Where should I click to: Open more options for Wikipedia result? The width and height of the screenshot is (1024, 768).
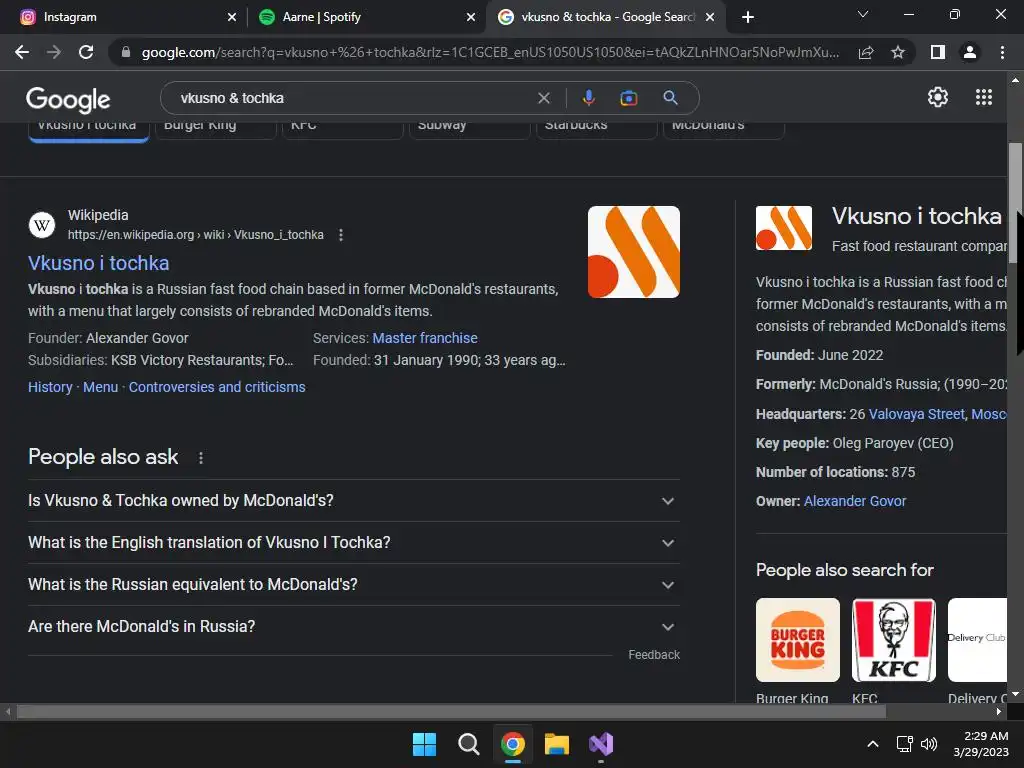coord(341,235)
